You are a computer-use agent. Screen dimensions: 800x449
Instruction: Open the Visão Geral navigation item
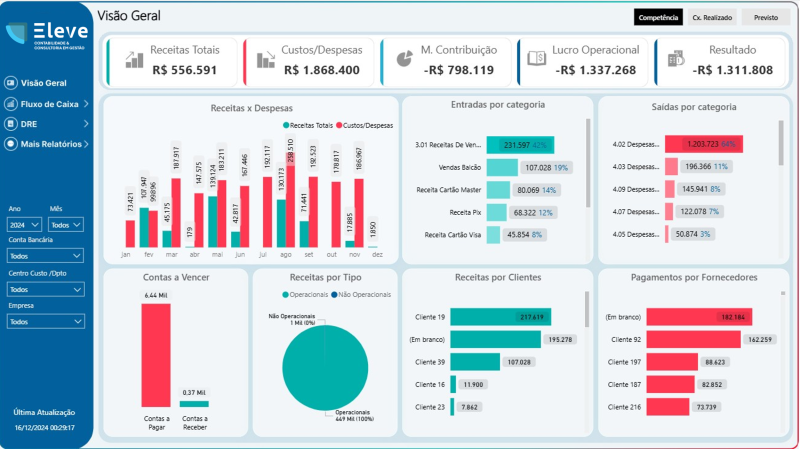click(43, 83)
